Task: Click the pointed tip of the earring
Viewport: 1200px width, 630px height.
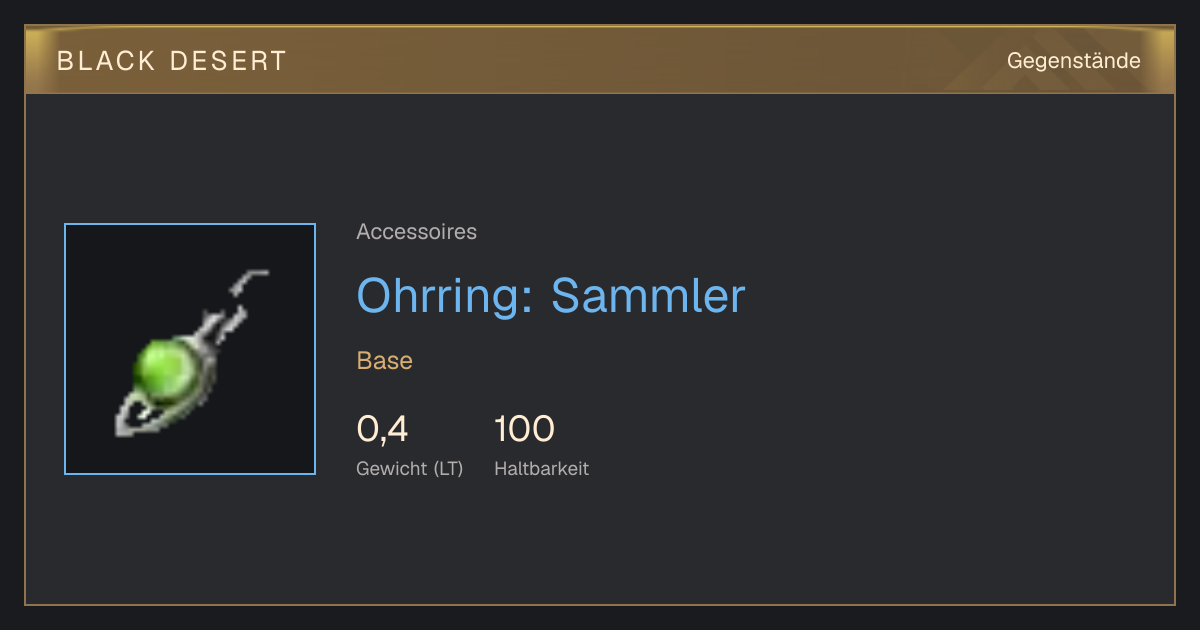Action: (129, 422)
